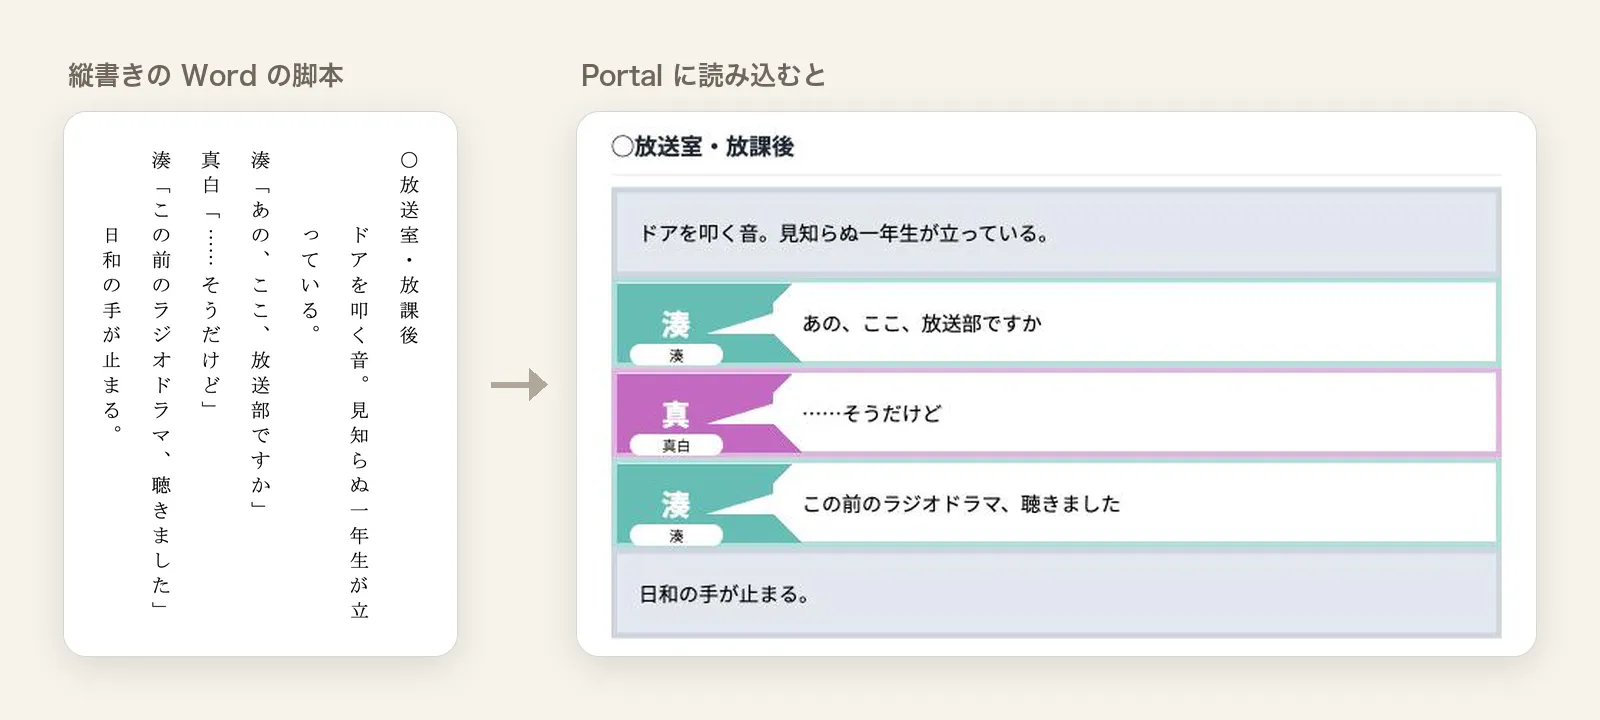Select the stage direction ドアを叩く音。見知らぬ一年生が立っている。
Viewport: 1600px width, 720px height.
(x=1056, y=233)
